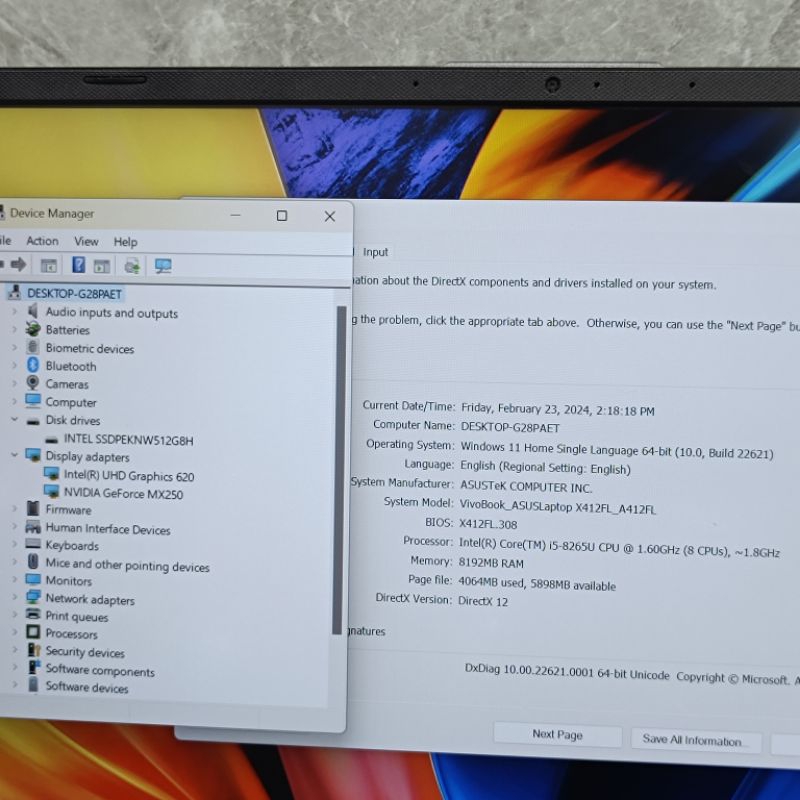Click the VivoBook_ASUSLaptop X412FL_A412FL model value

click(558, 507)
